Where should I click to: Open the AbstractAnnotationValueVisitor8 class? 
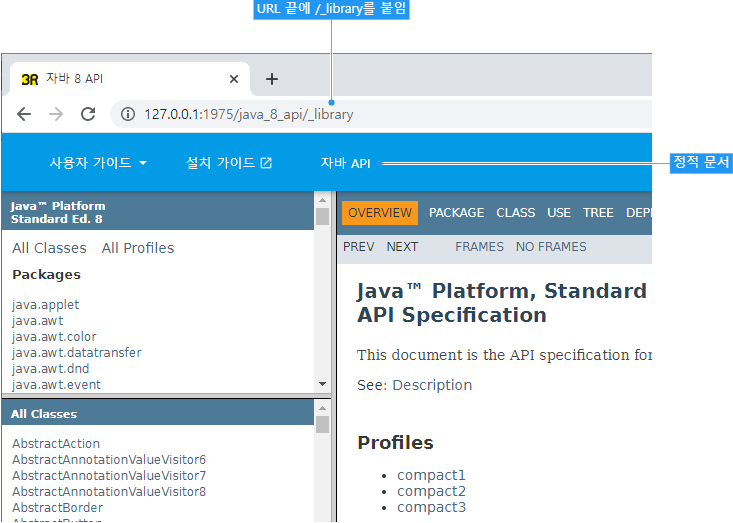point(109,492)
